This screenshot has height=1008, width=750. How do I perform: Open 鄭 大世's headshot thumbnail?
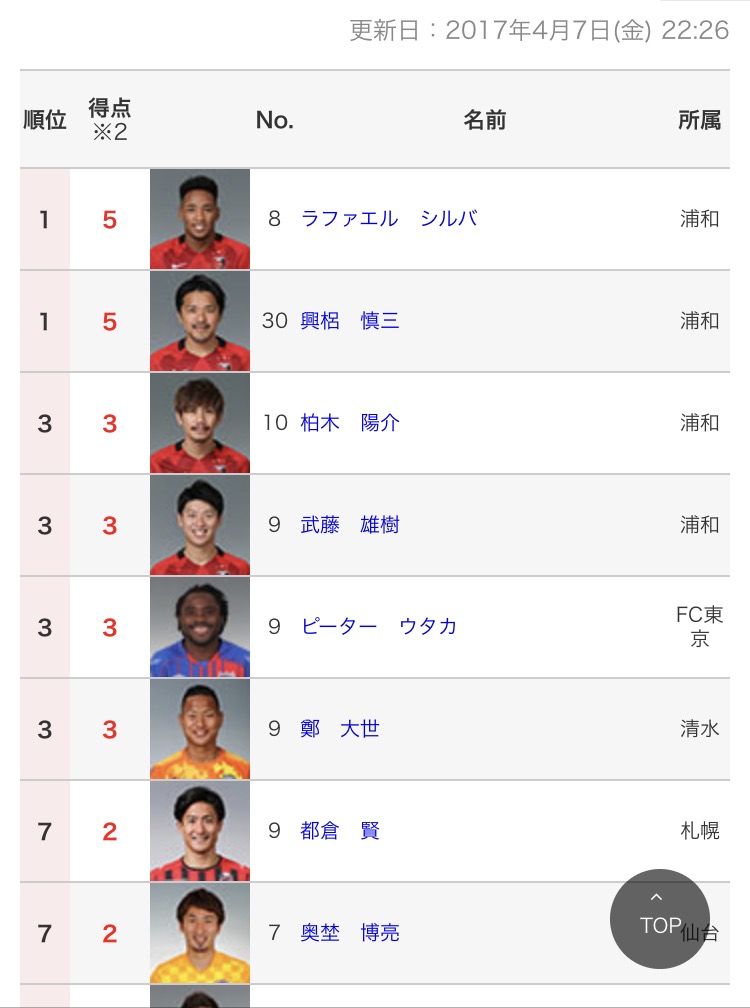(200, 729)
